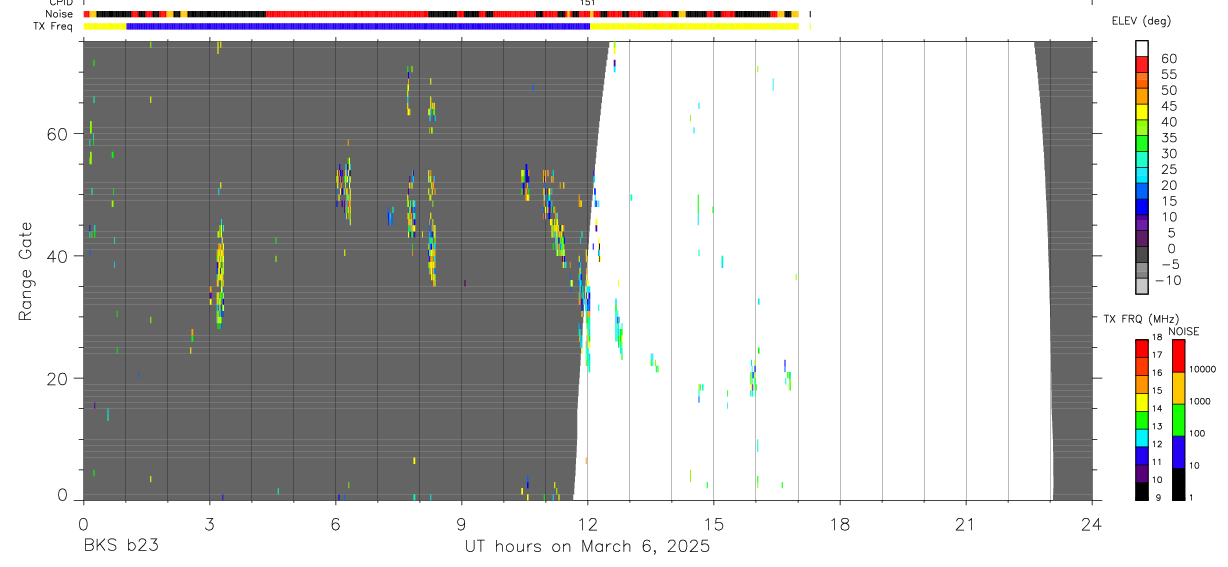This screenshot has width=1228, height=567.
Task: Click the 'UT hours on March 6, 2025' label
Action: (587, 547)
